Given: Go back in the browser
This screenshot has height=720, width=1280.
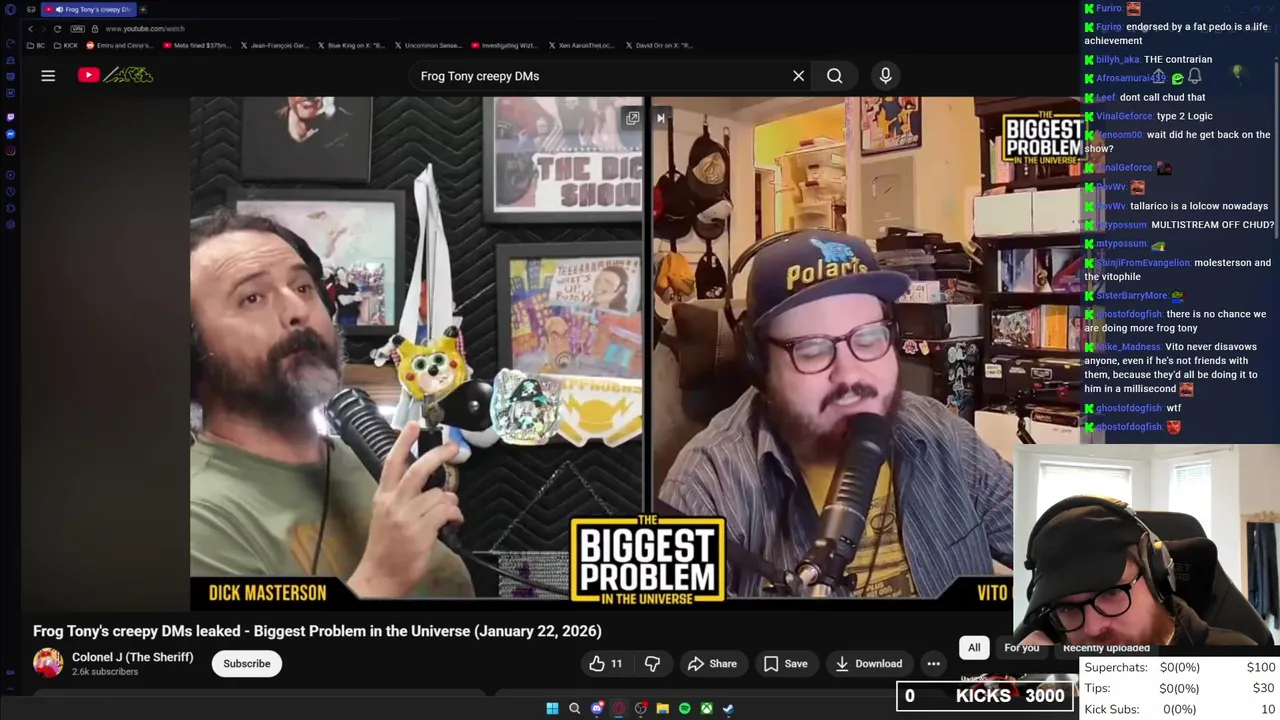Looking at the screenshot, I should [x=30, y=29].
